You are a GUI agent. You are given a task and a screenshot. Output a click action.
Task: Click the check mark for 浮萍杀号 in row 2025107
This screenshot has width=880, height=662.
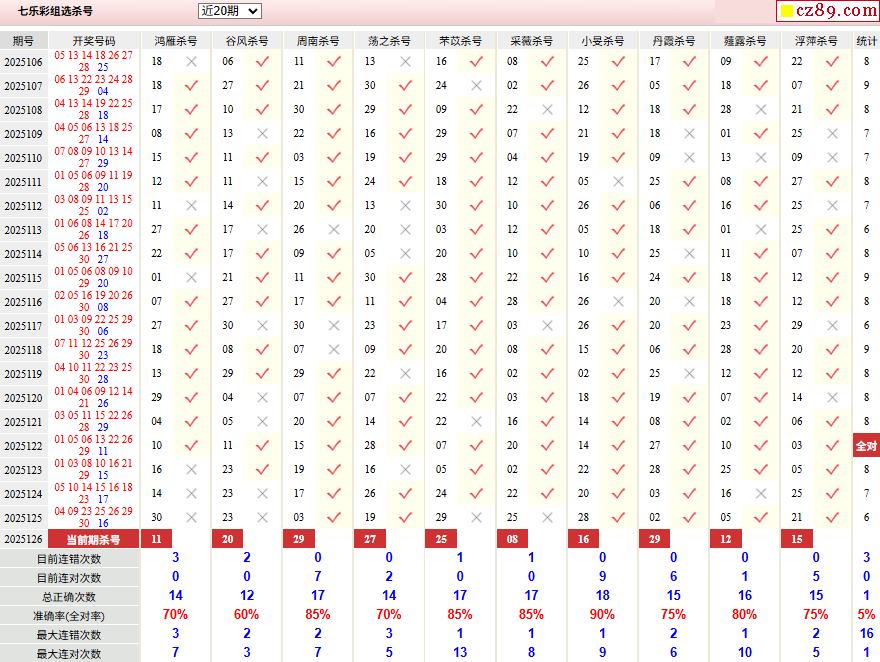point(832,85)
